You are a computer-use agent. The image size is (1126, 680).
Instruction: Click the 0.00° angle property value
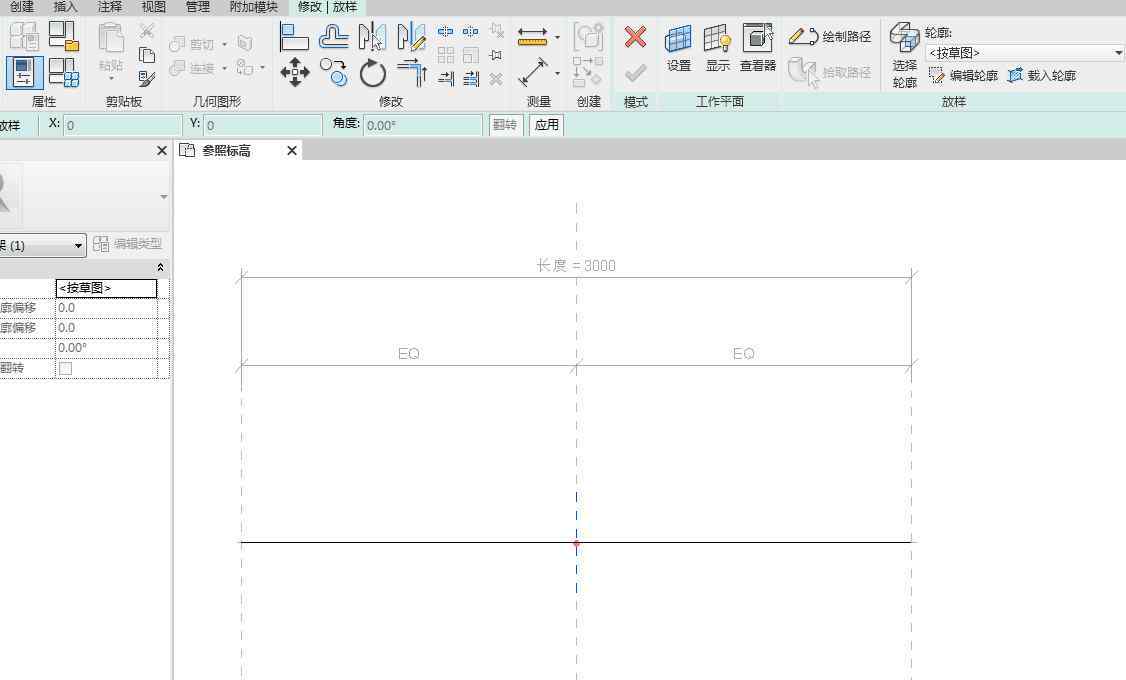click(106, 348)
